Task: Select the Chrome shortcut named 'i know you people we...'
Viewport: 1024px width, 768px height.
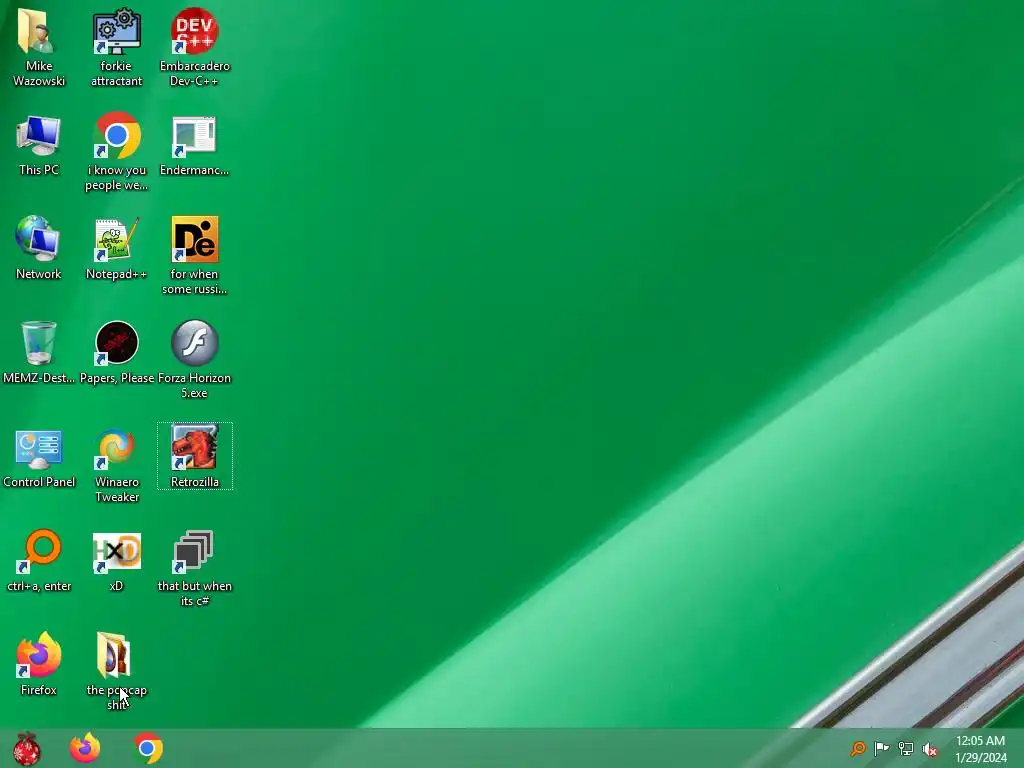Action: [116, 152]
